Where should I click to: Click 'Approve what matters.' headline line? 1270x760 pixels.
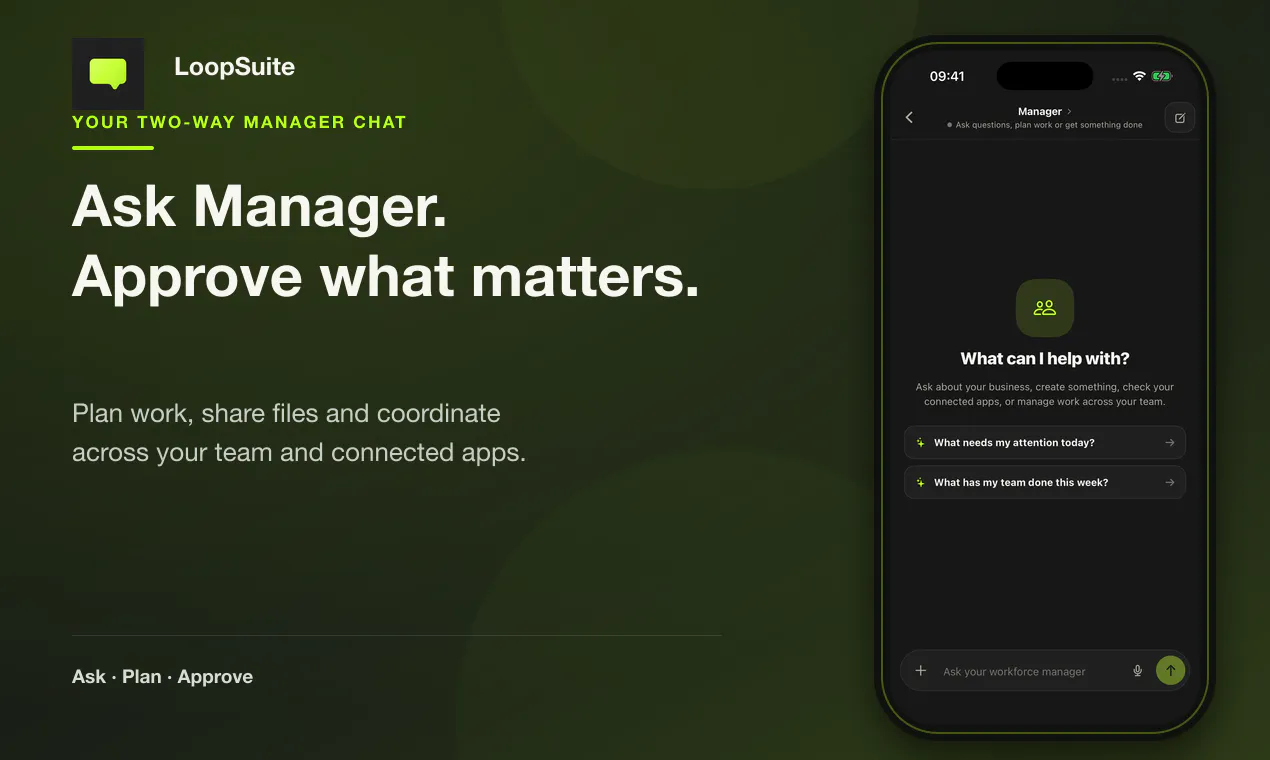(x=386, y=276)
